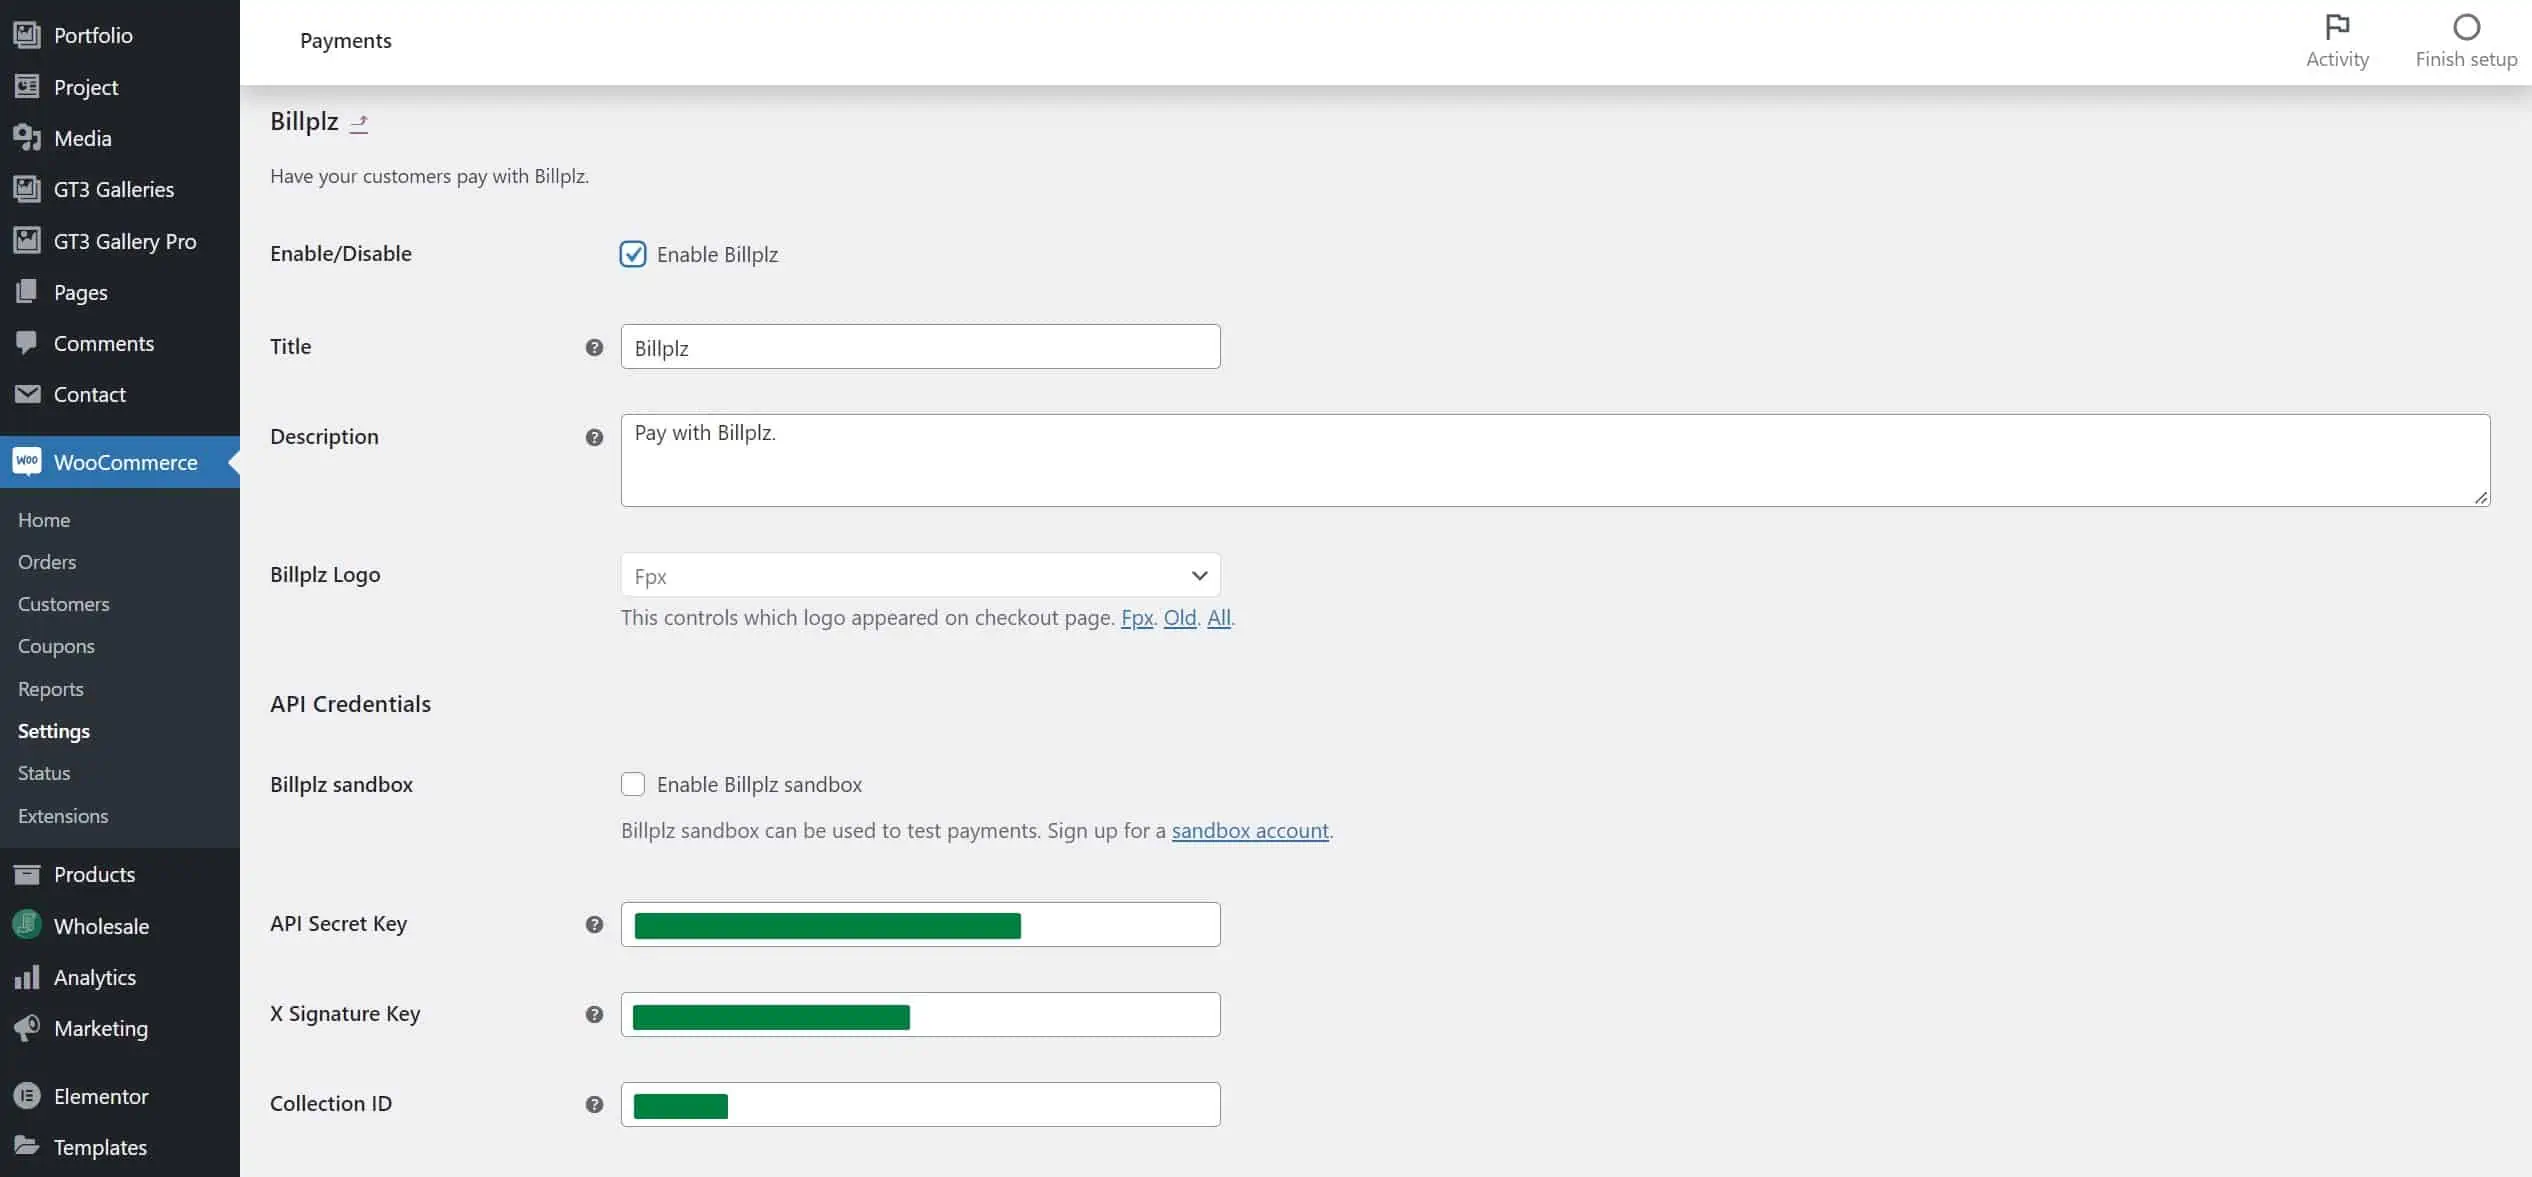Click the Wholesale green icon

click(x=27, y=924)
